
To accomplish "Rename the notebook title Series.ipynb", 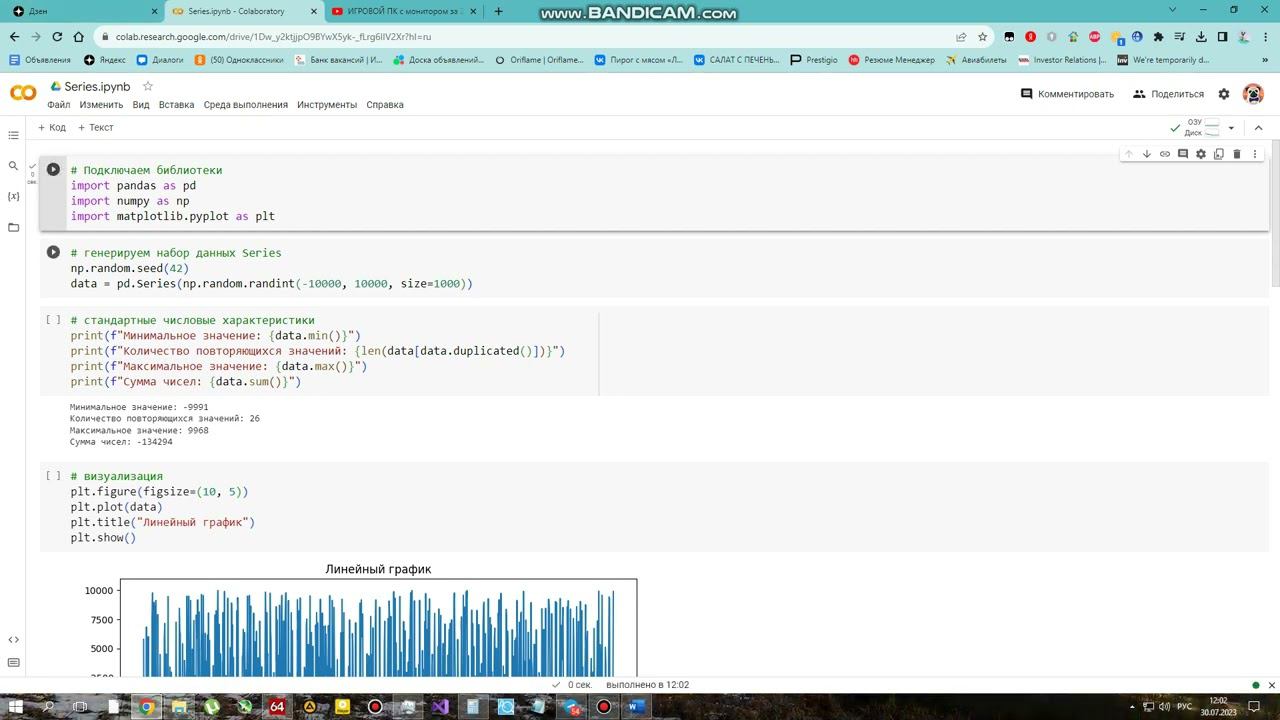I will [97, 87].
